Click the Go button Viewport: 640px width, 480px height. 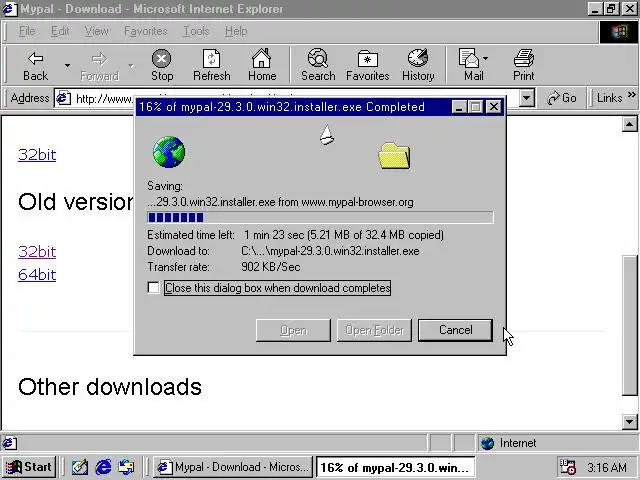point(562,98)
